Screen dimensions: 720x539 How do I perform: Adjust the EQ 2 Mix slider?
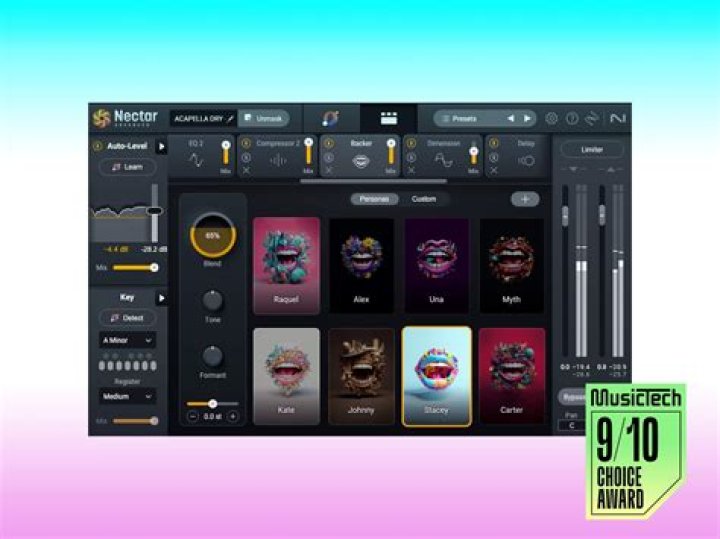225,154
